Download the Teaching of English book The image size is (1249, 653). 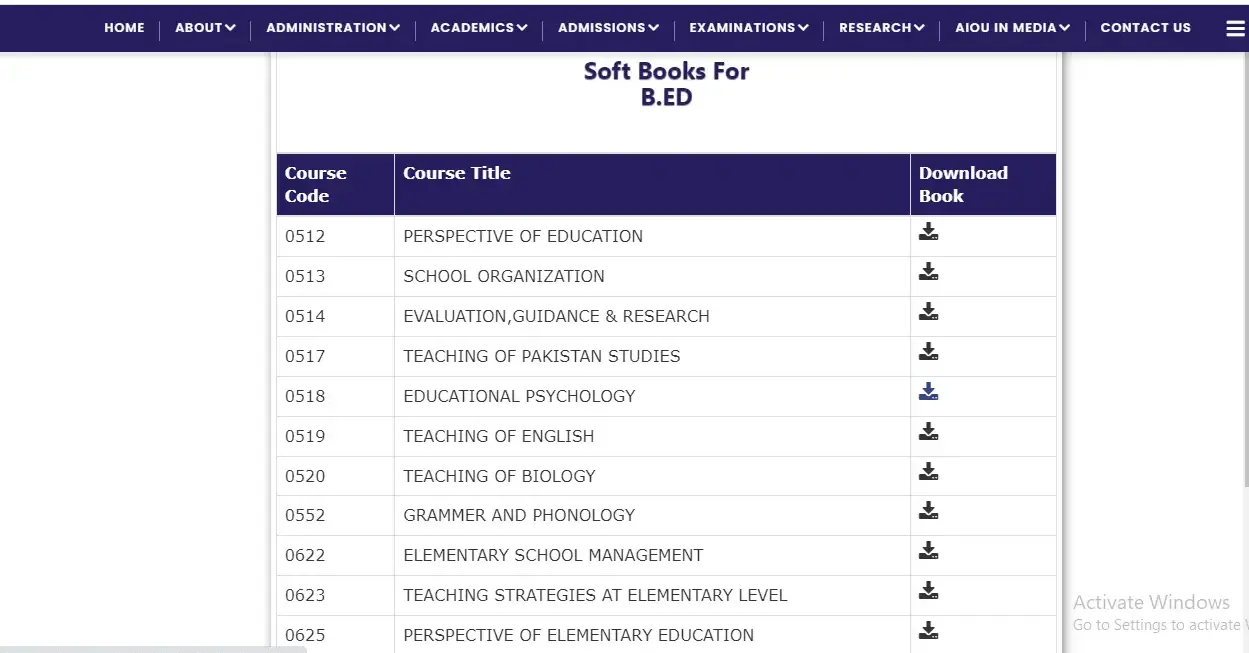(929, 432)
